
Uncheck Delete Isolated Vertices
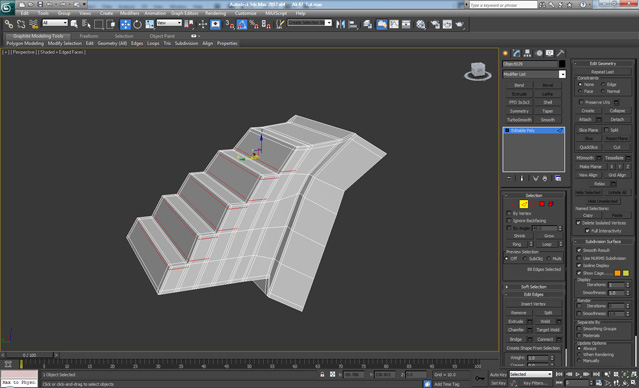pos(578,223)
